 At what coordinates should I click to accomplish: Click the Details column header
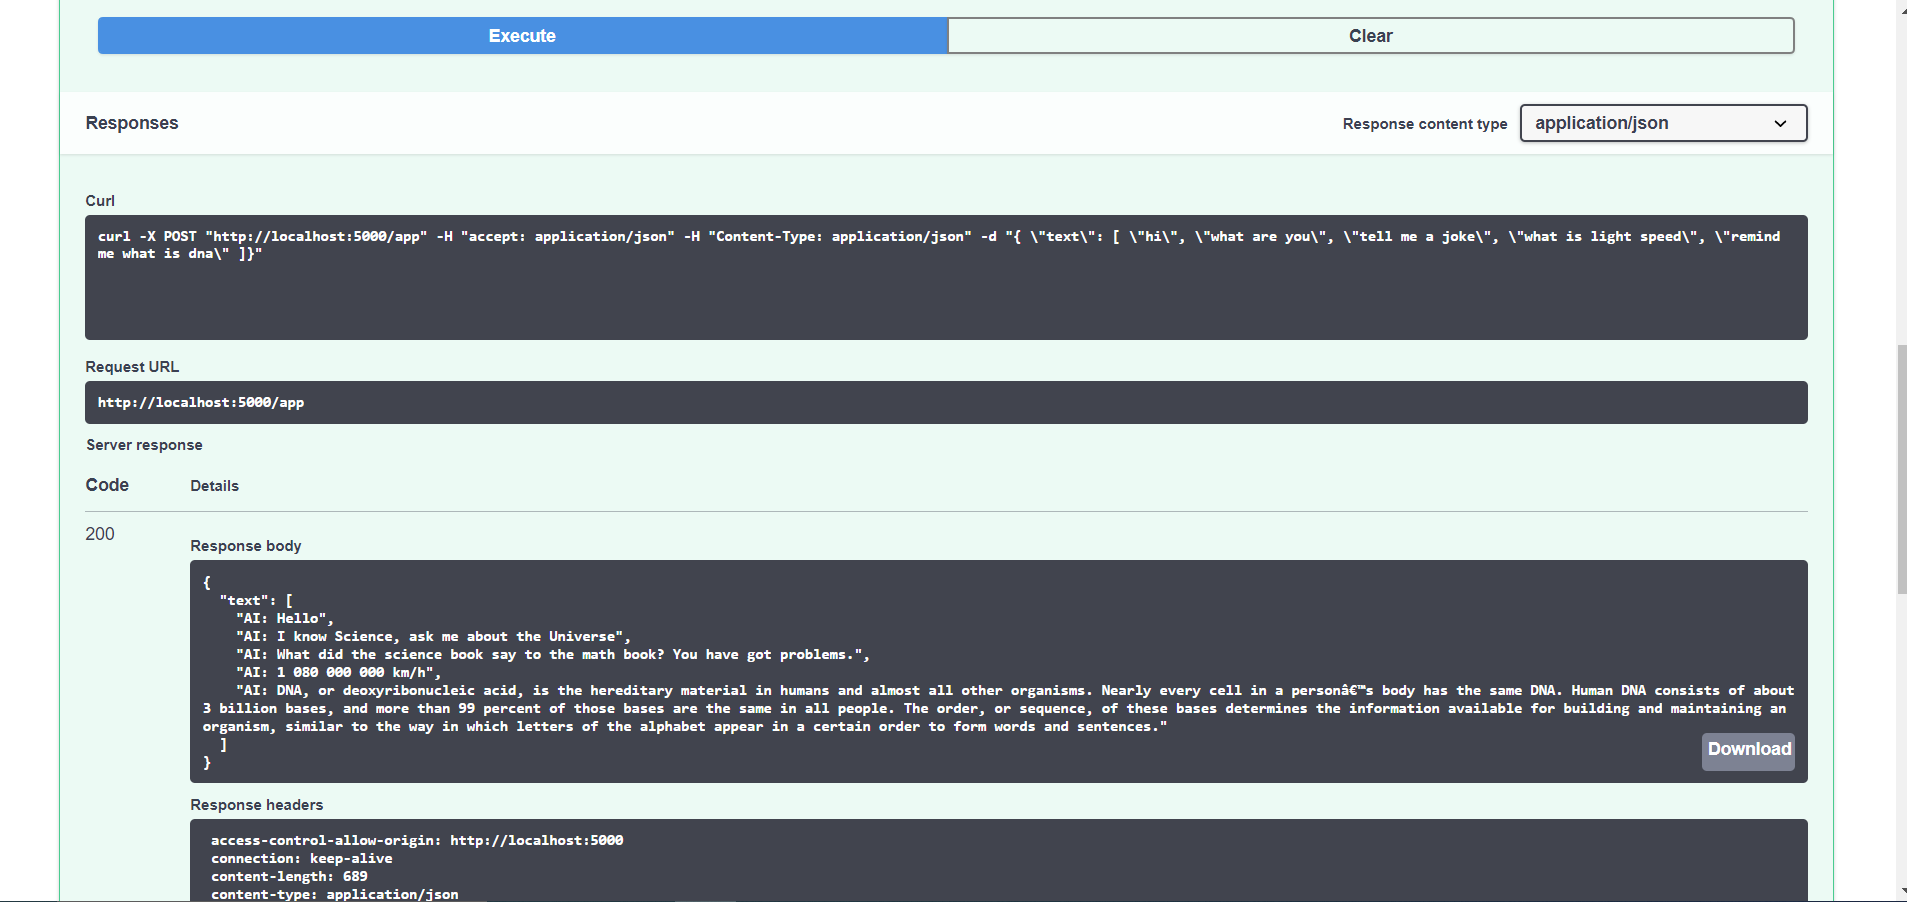(214, 485)
